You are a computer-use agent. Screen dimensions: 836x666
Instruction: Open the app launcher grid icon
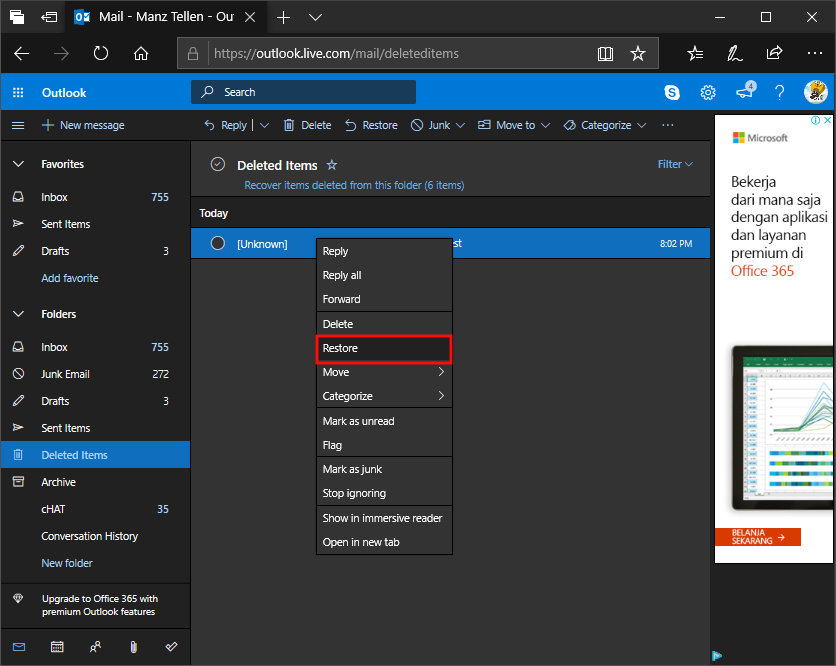(x=18, y=93)
